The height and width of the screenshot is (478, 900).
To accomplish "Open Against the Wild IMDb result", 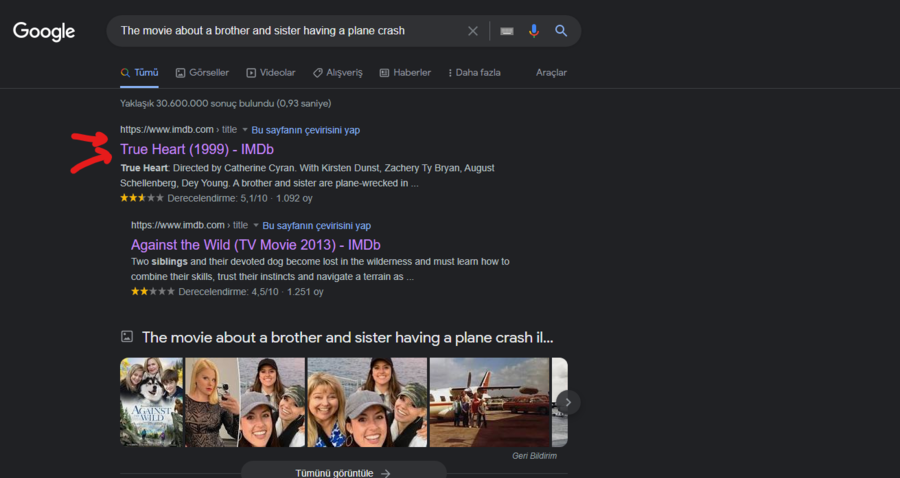I will click(x=255, y=245).
